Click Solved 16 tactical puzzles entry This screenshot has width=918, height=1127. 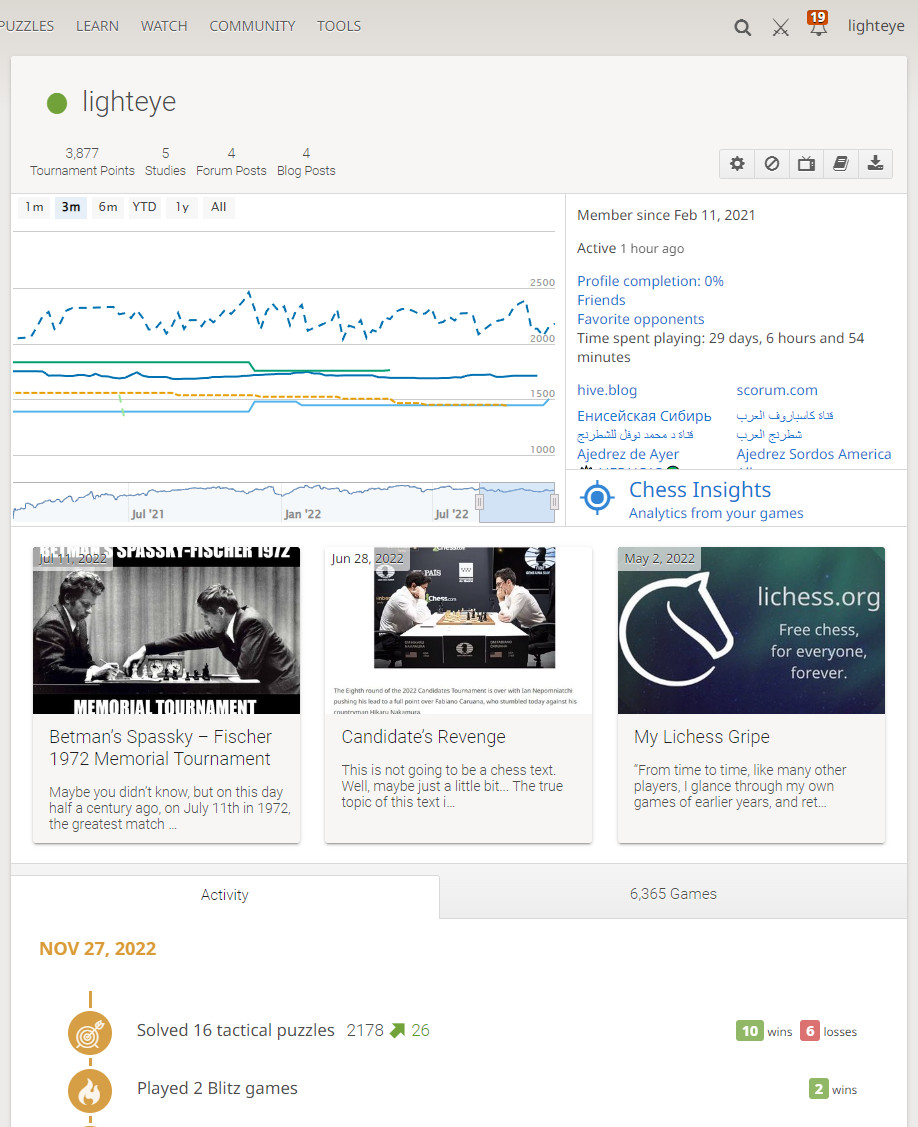click(236, 1030)
